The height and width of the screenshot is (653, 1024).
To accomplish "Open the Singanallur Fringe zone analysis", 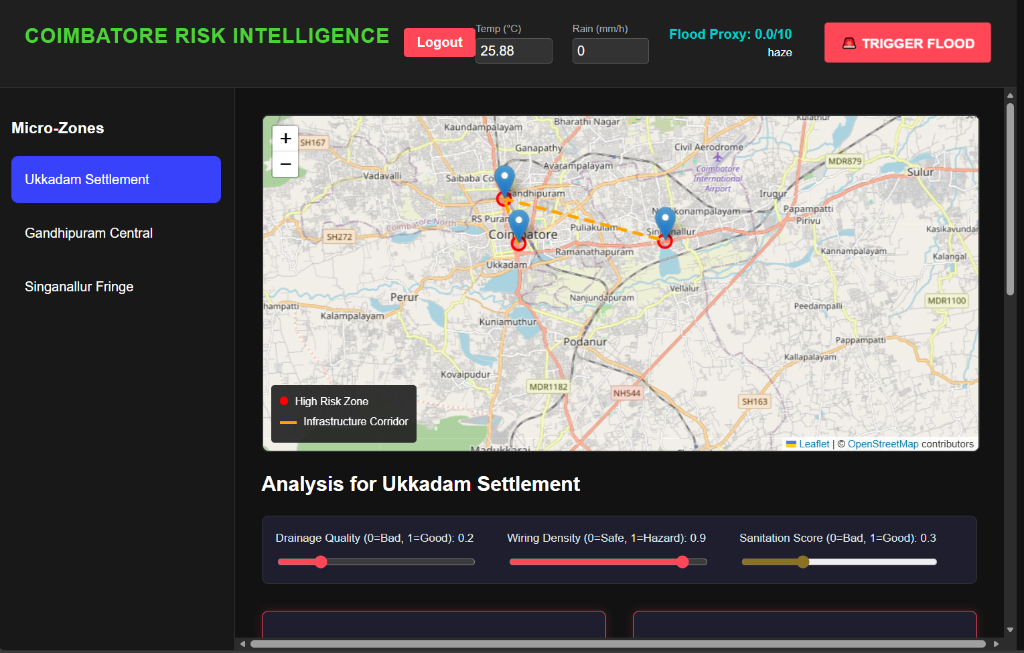I will (115, 286).
